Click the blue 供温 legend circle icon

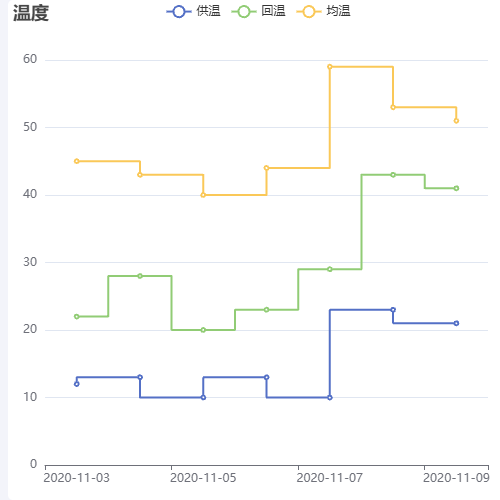point(179,12)
